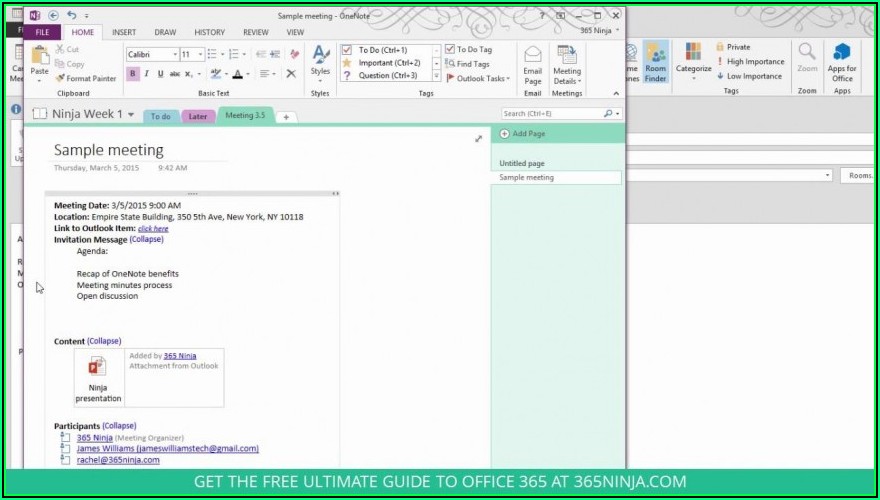Click the Format Painter tool
This screenshot has height=500, width=880.
(85, 78)
